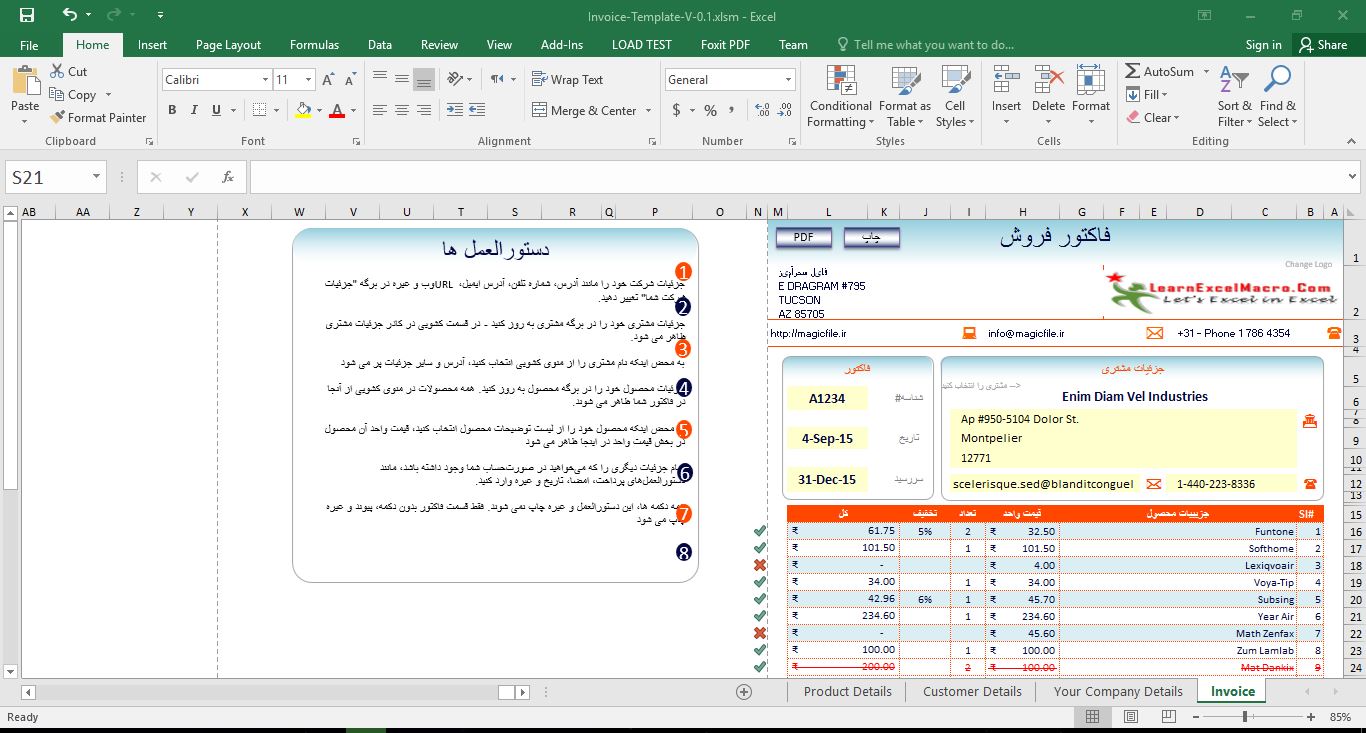The width and height of the screenshot is (1366, 733).
Task: Open Cell Styles gallery
Action: 955,97
